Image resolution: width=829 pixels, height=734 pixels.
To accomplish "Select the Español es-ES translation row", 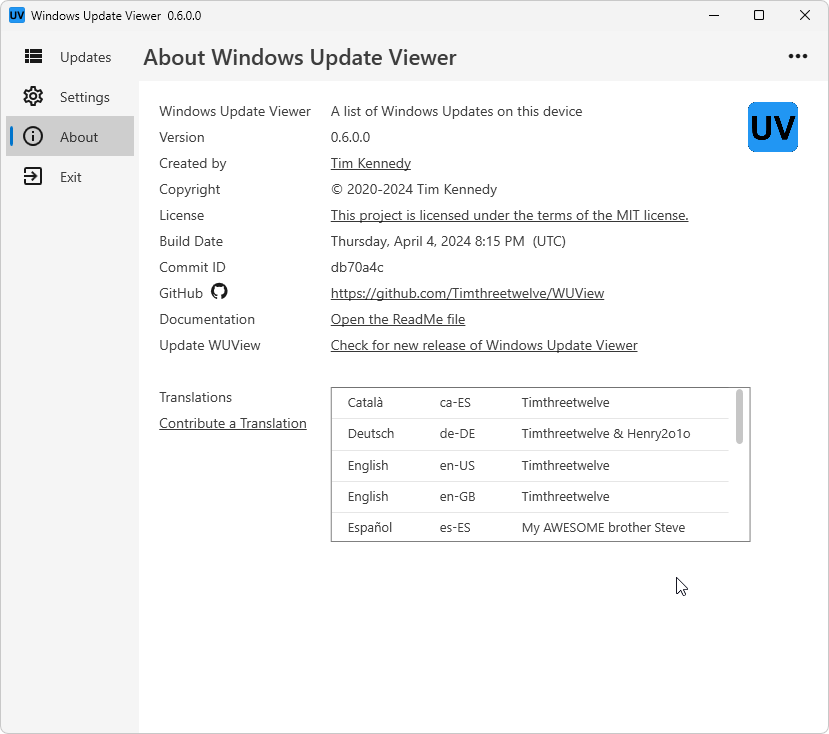I will click(530, 527).
